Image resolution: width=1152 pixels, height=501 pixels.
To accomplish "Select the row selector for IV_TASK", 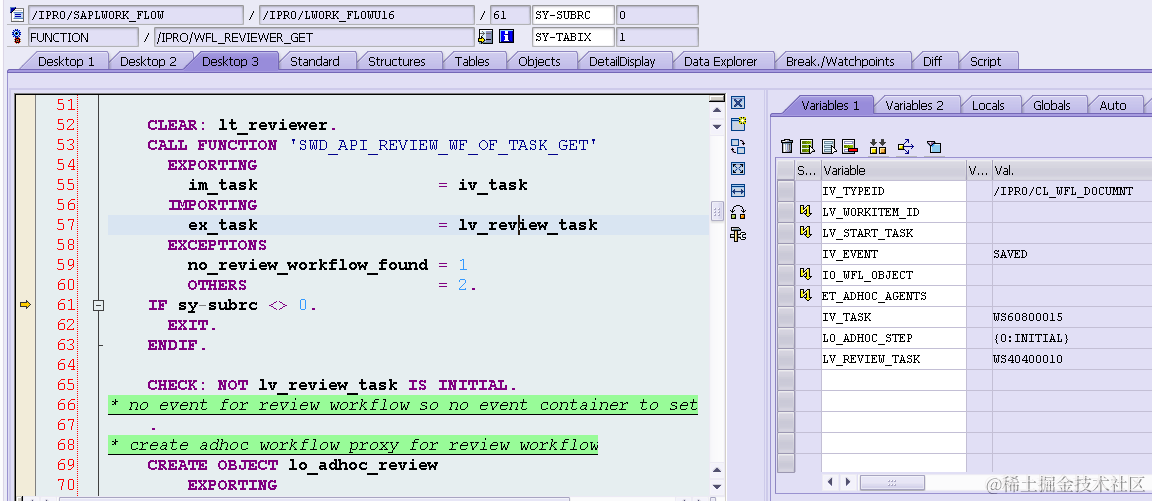I will [785, 317].
